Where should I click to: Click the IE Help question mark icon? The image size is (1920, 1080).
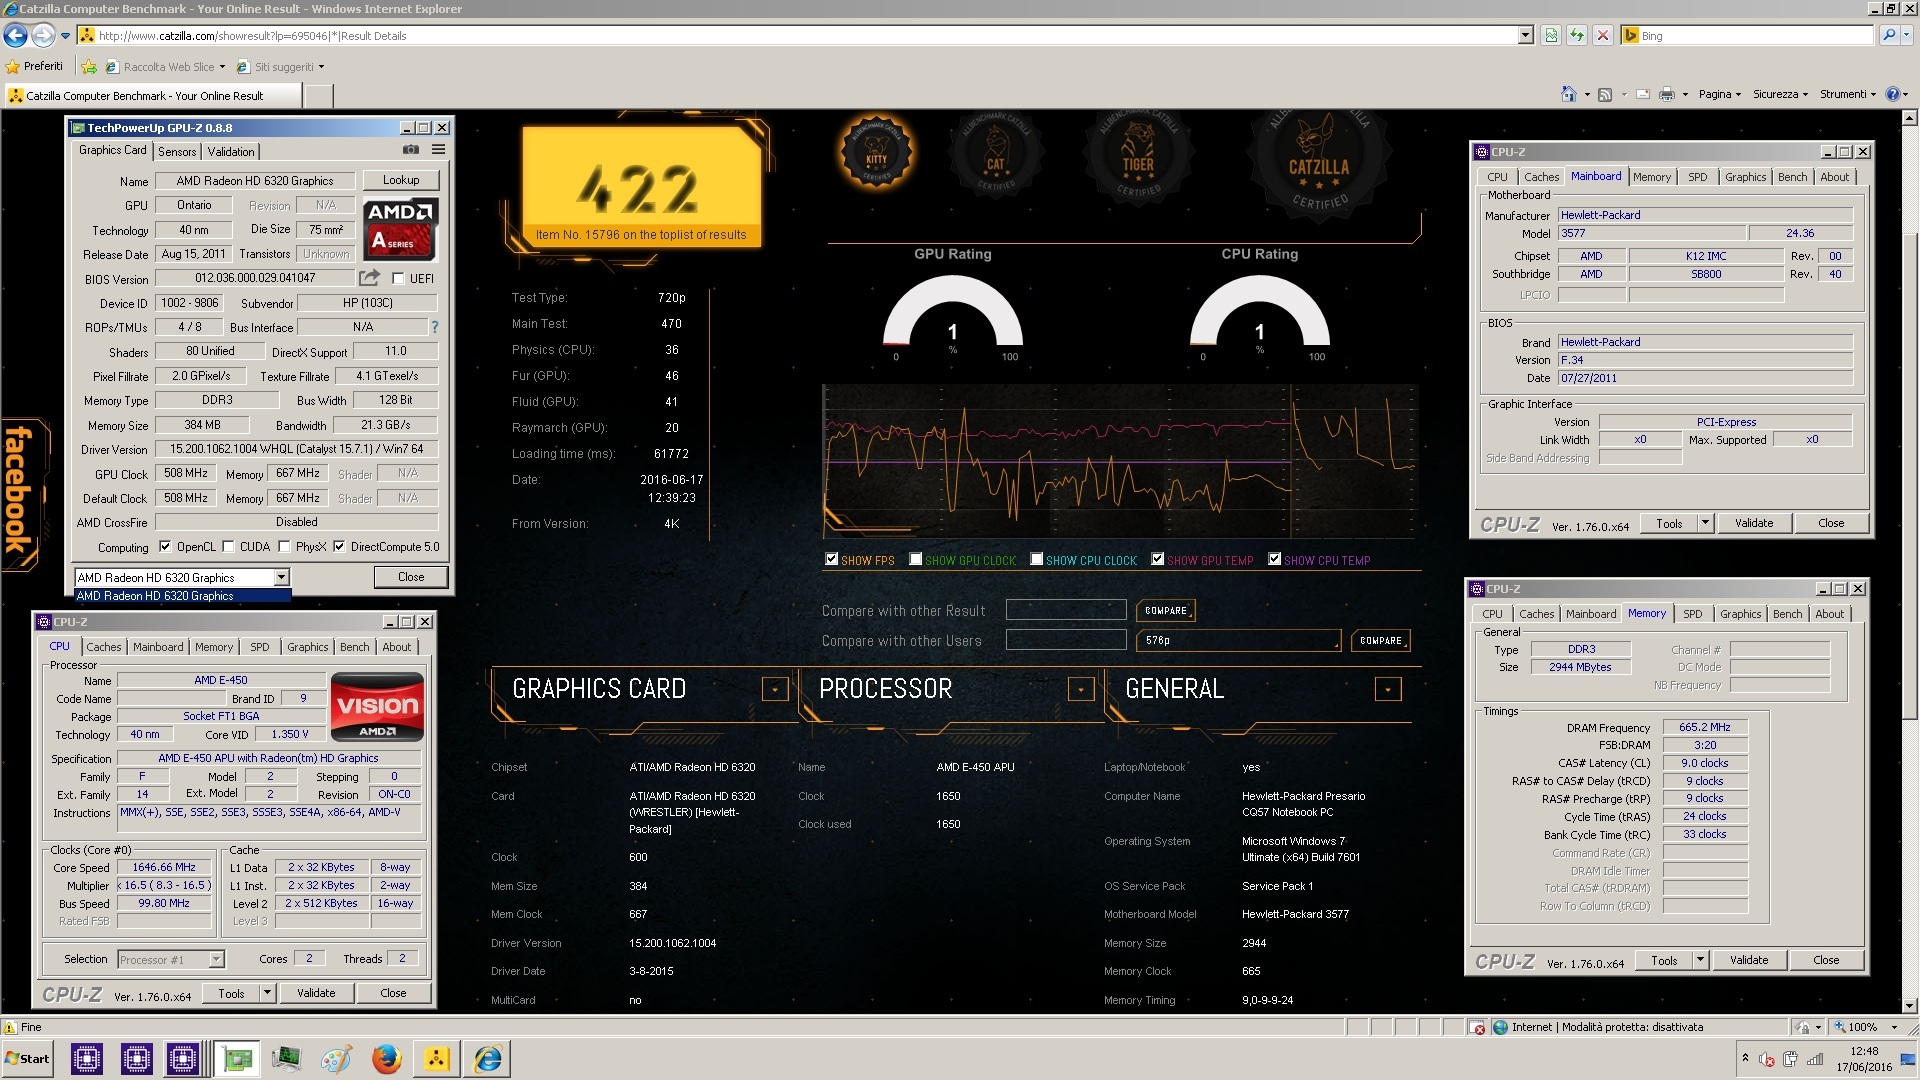click(x=1892, y=94)
